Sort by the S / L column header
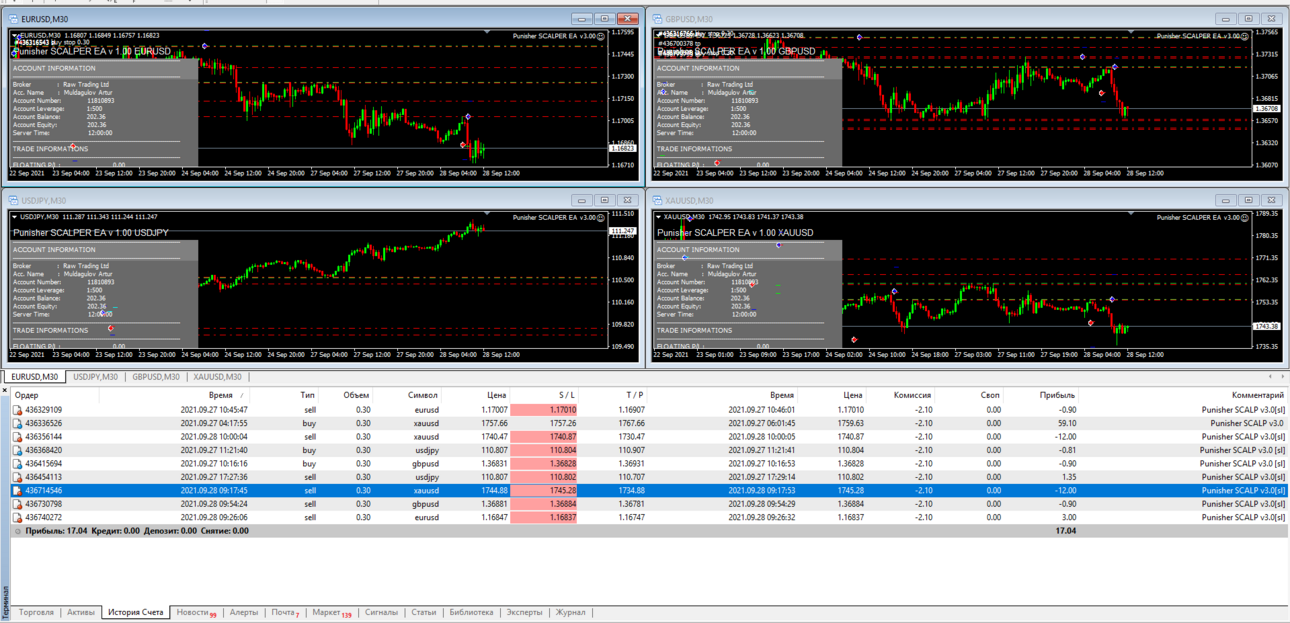The height and width of the screenshot is (623, 1290). [x=567, y=395]
